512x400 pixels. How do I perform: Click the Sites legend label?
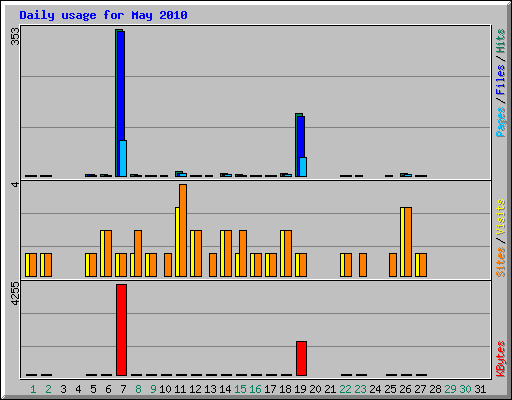500,262
